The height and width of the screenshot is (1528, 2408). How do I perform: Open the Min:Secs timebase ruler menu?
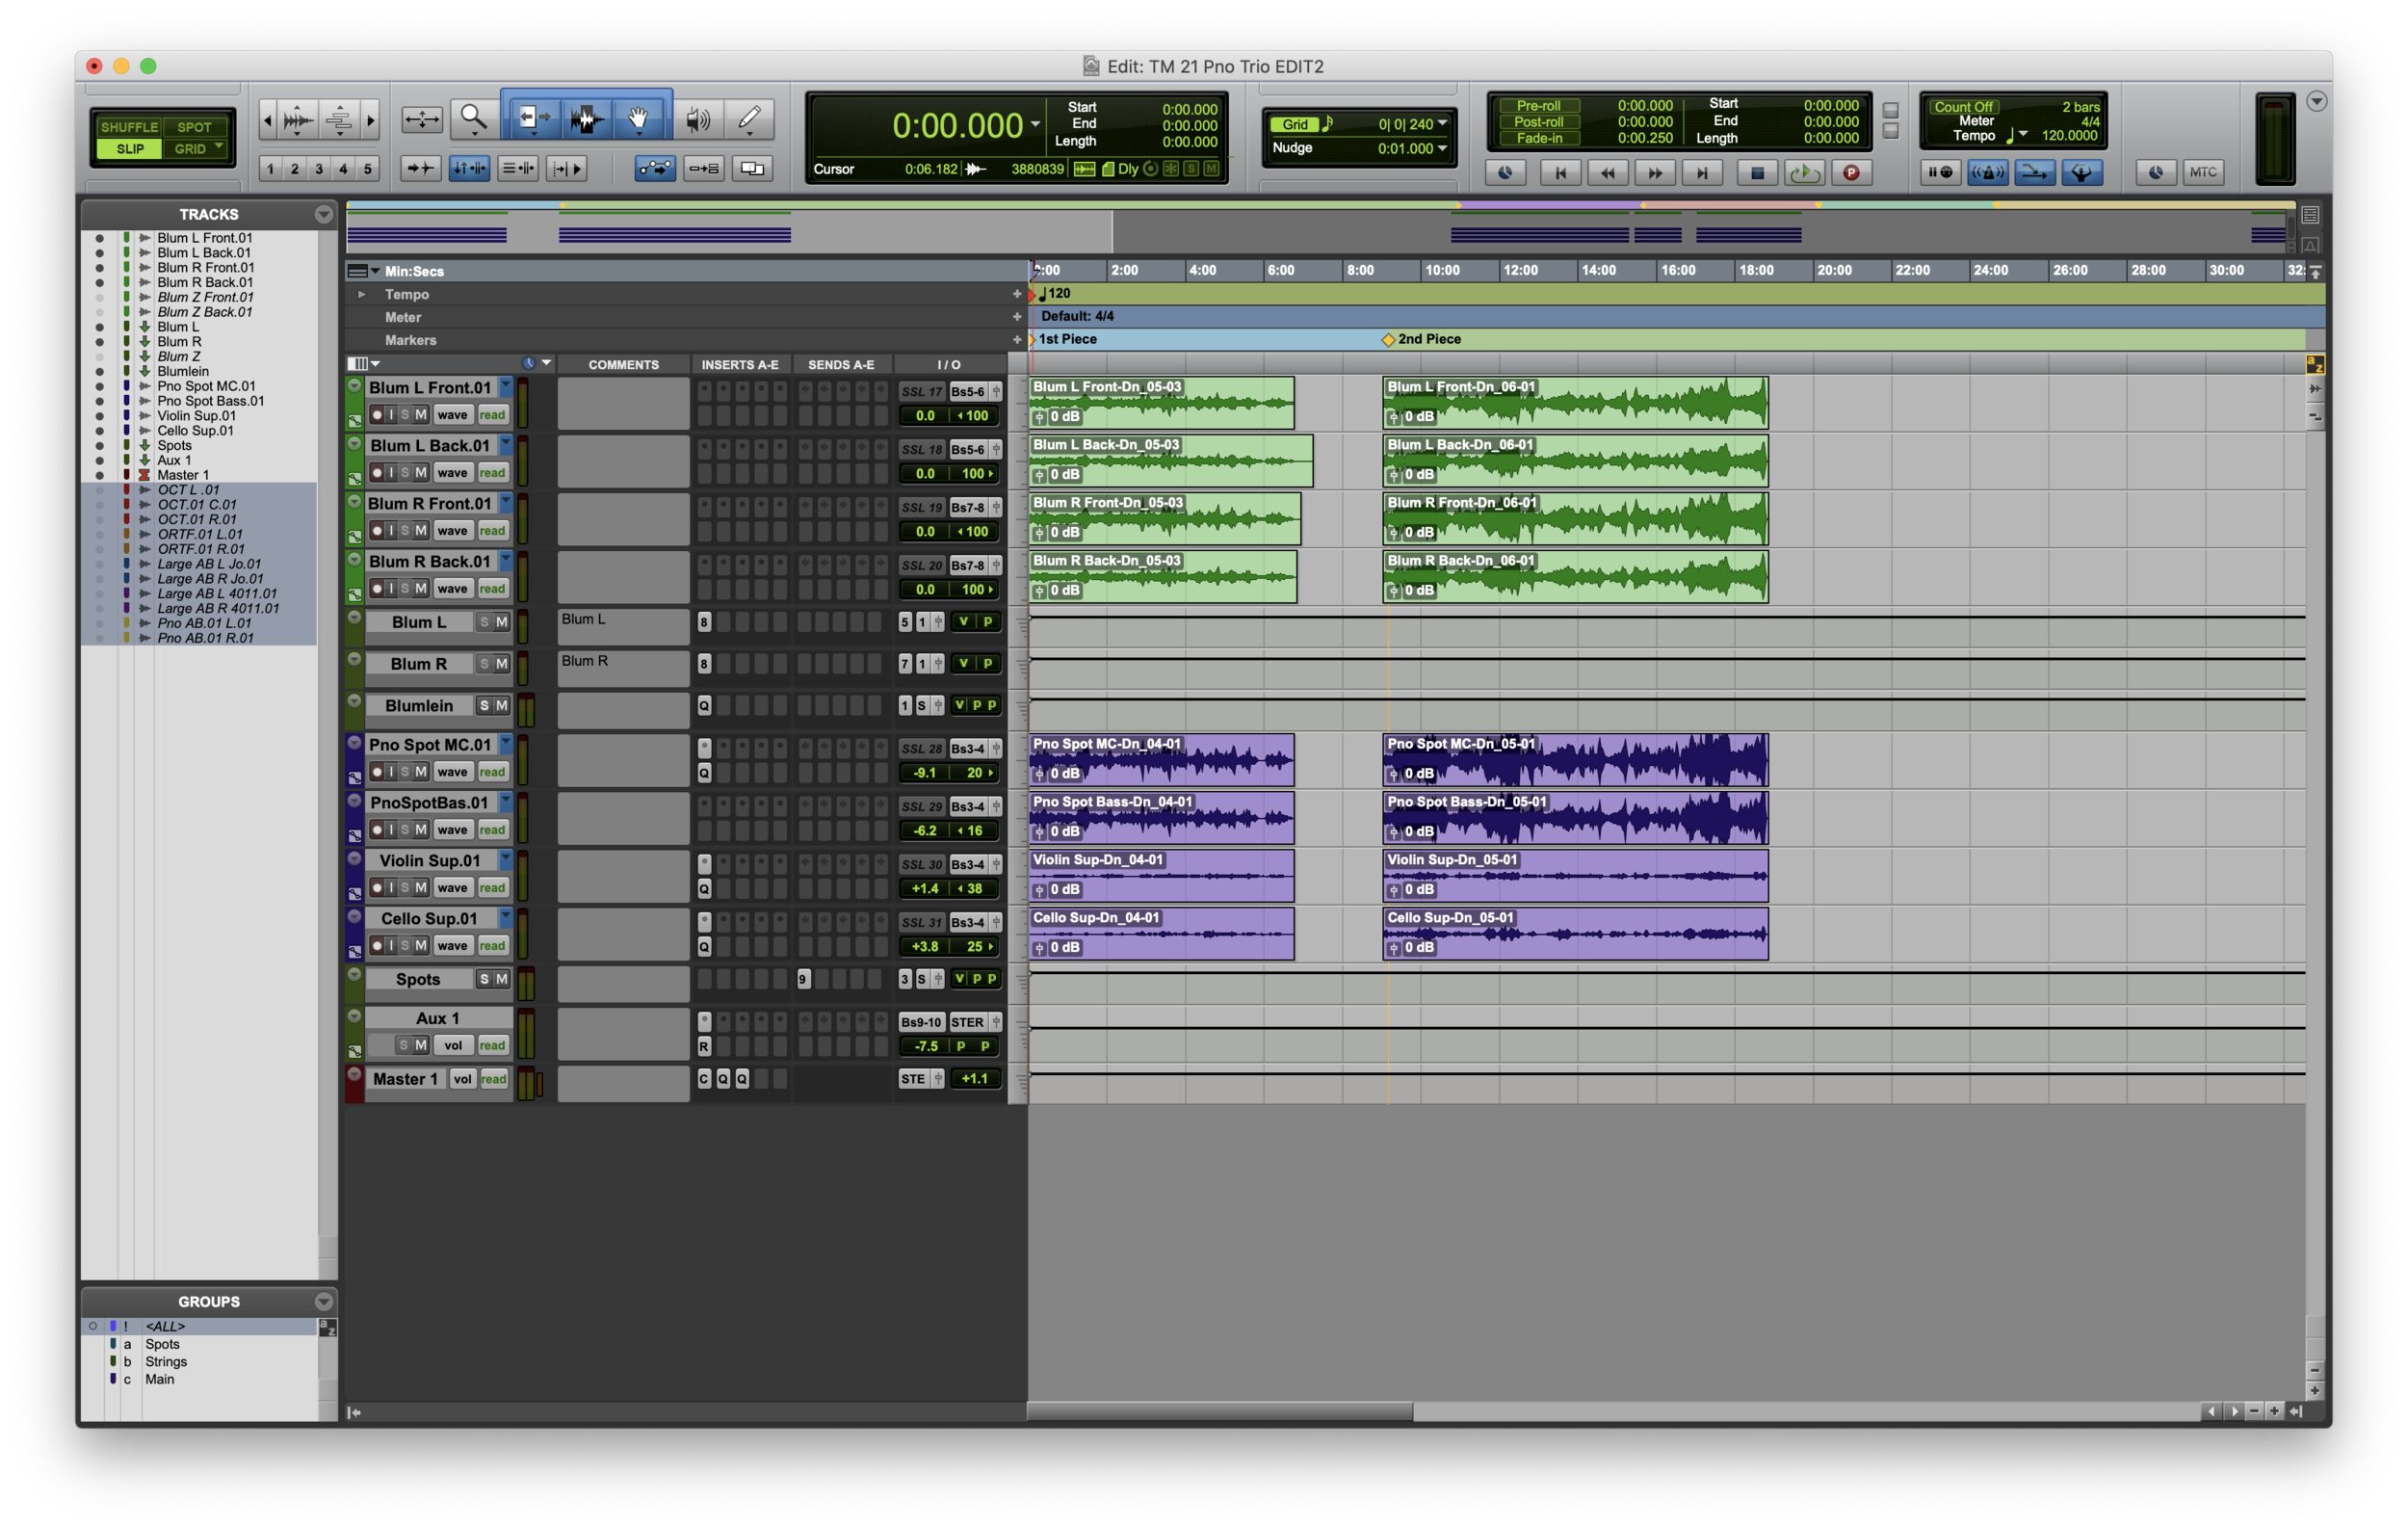tap(364, 271)
